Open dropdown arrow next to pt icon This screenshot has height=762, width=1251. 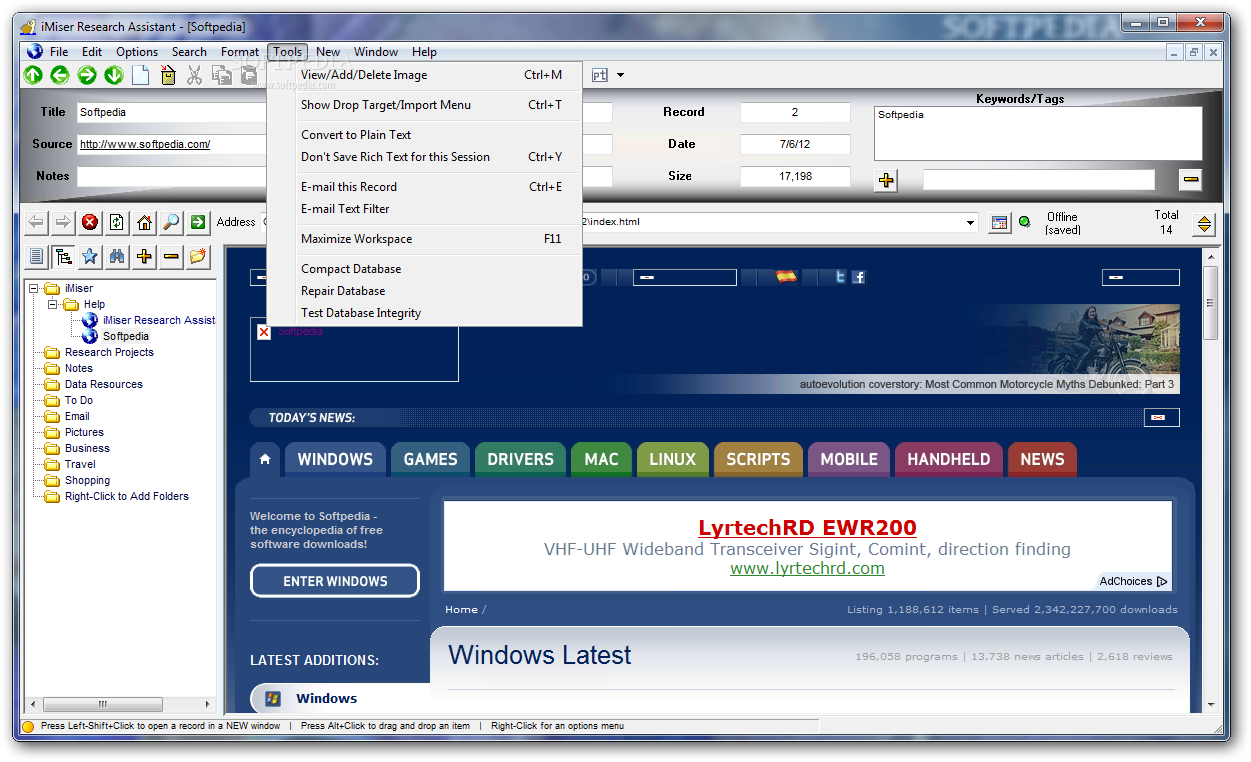point(620,75)
